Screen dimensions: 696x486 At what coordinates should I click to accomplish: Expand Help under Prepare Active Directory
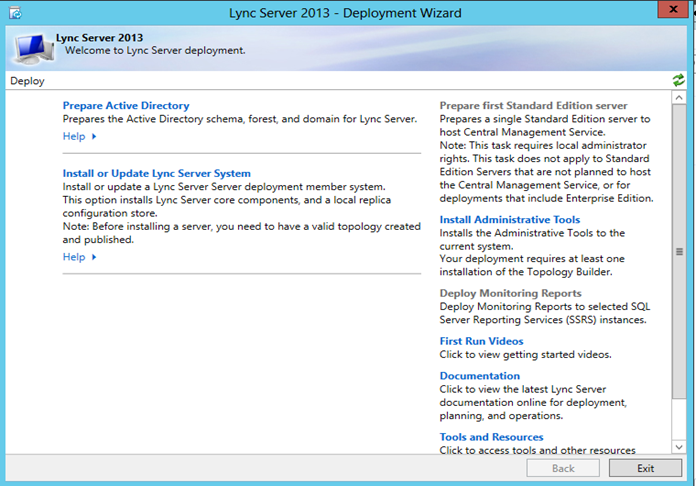pyautogui.click(x=79, y=136)
